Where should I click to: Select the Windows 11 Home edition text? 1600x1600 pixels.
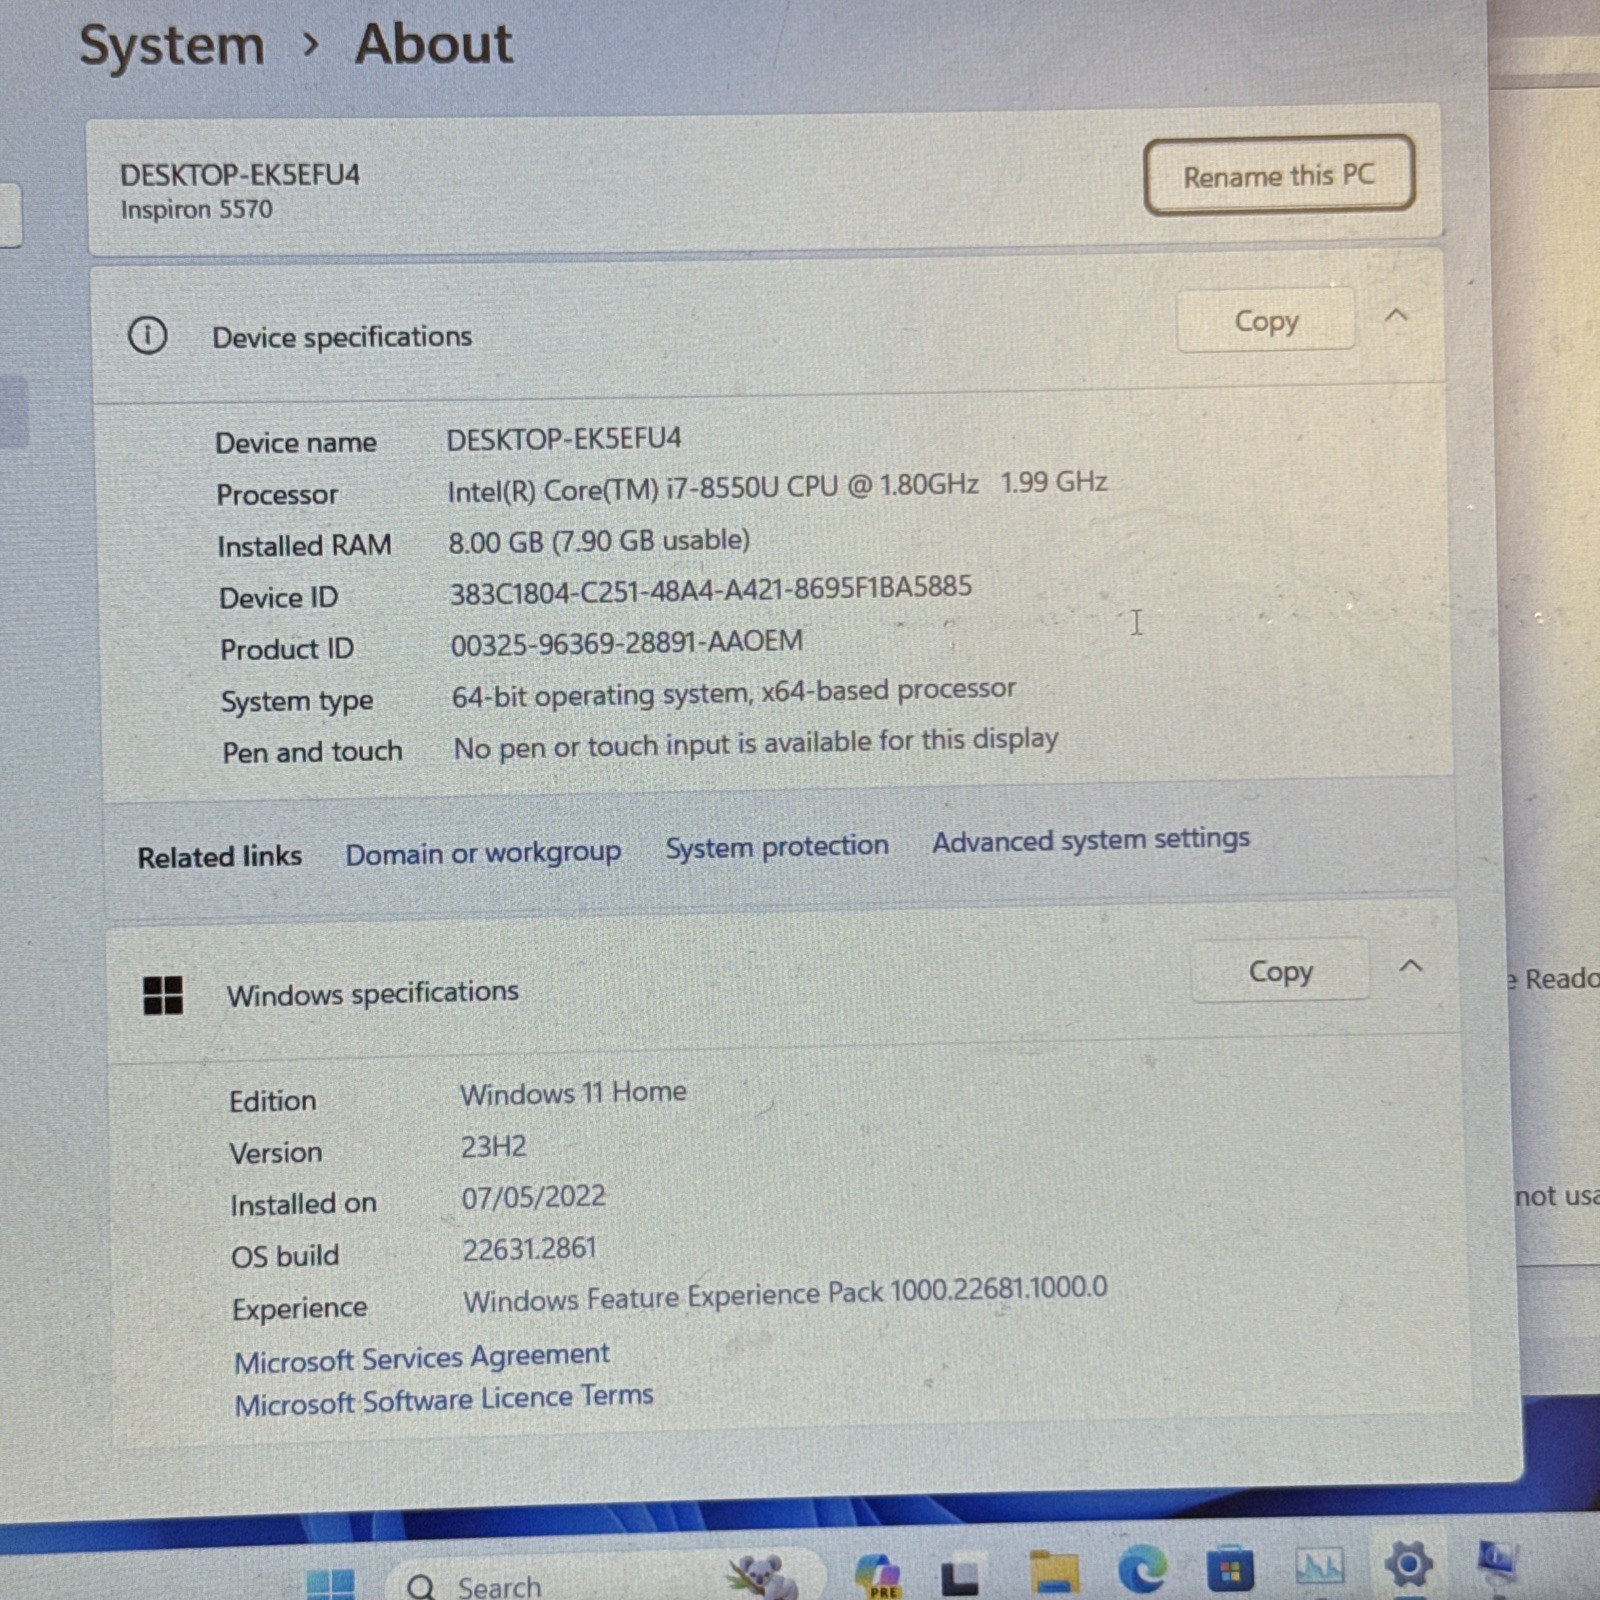pyautogui.click(x=573, y=1093)
